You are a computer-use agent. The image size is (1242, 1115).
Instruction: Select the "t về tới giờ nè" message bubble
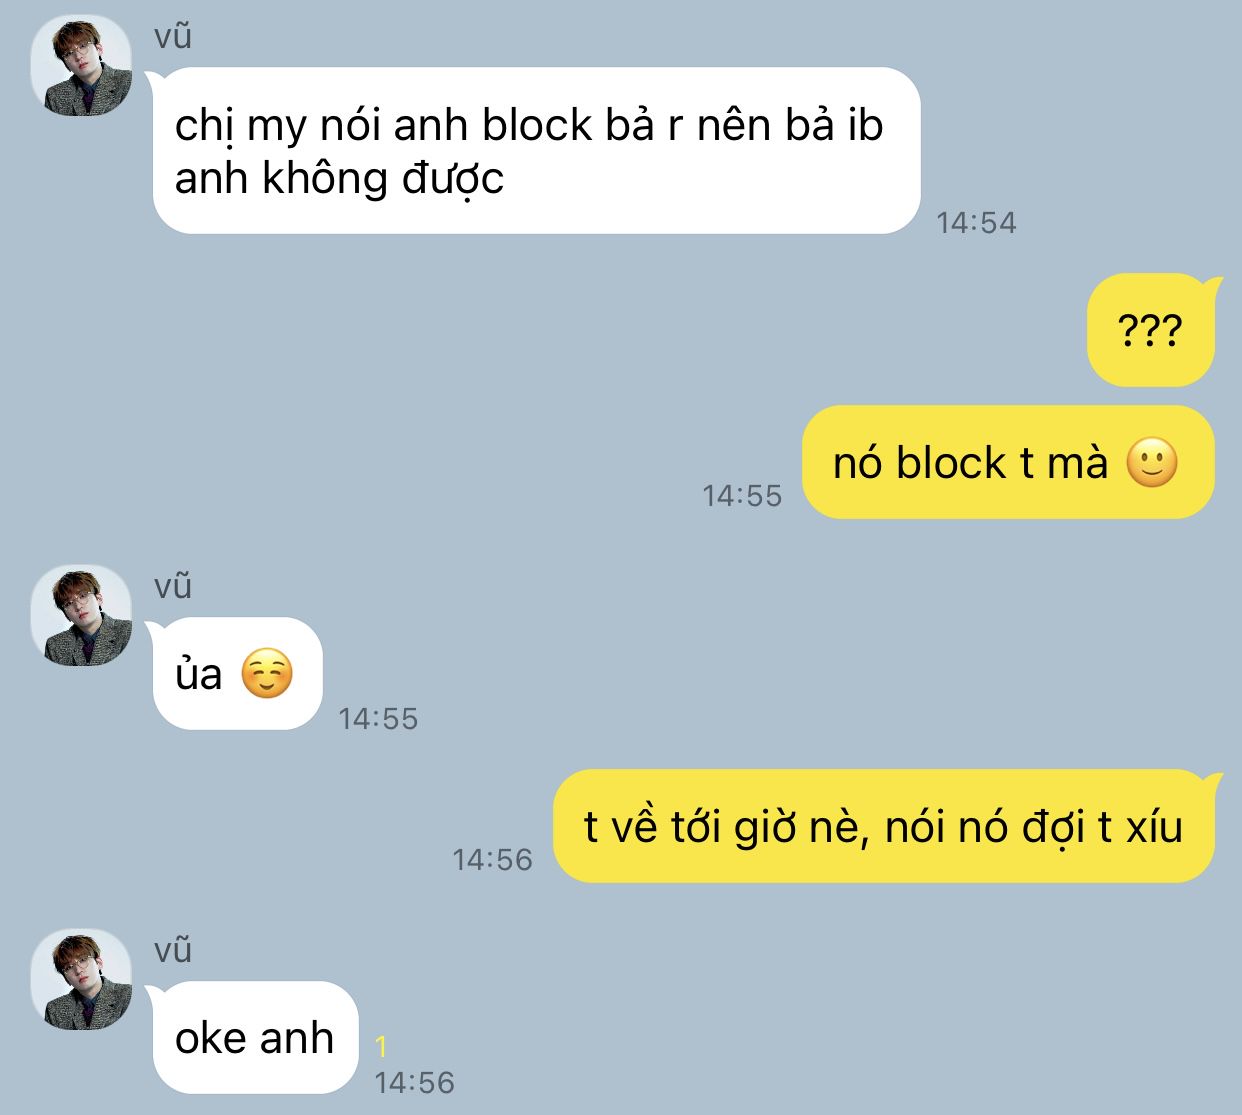tap(884, 826)
